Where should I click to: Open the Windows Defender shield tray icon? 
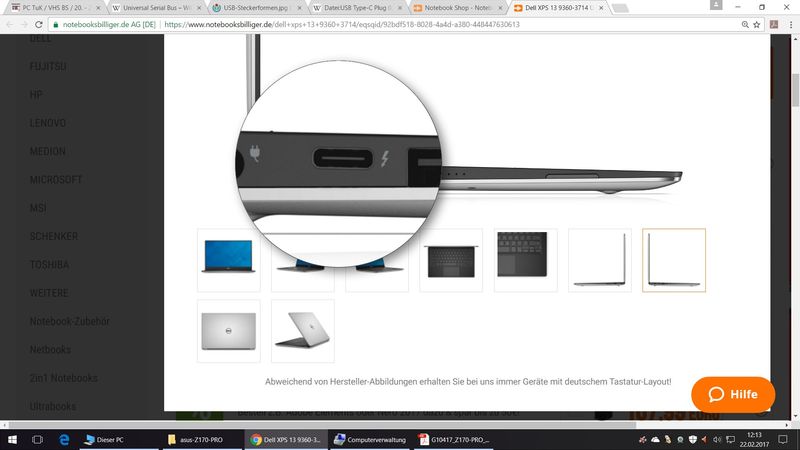692,439
